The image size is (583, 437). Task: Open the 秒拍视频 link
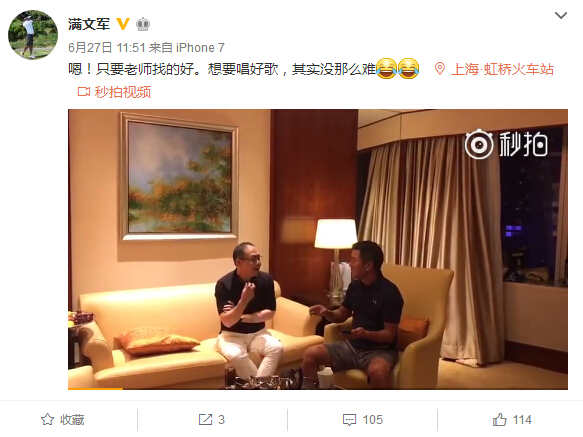pyautogui.click(x=123, y=92)
